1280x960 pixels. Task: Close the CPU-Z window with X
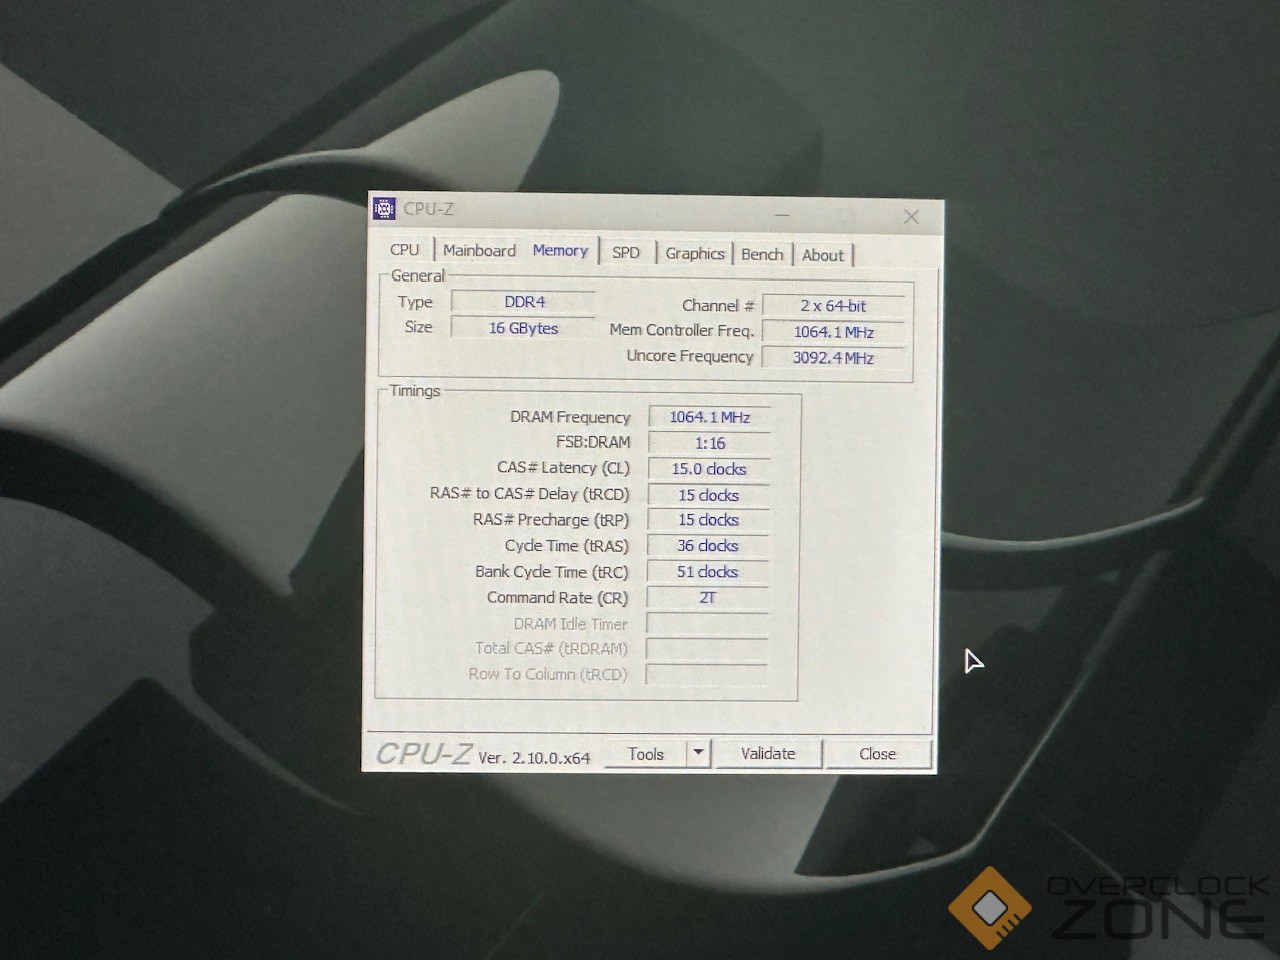pyautogui.click(x=911, y=216)
